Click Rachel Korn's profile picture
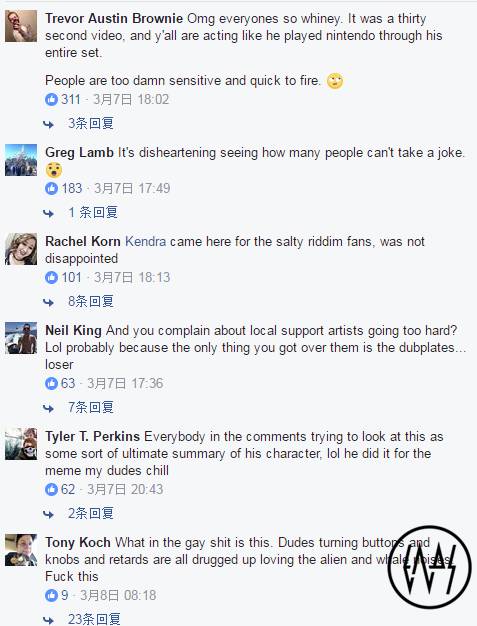 click(x=21, y=249)
